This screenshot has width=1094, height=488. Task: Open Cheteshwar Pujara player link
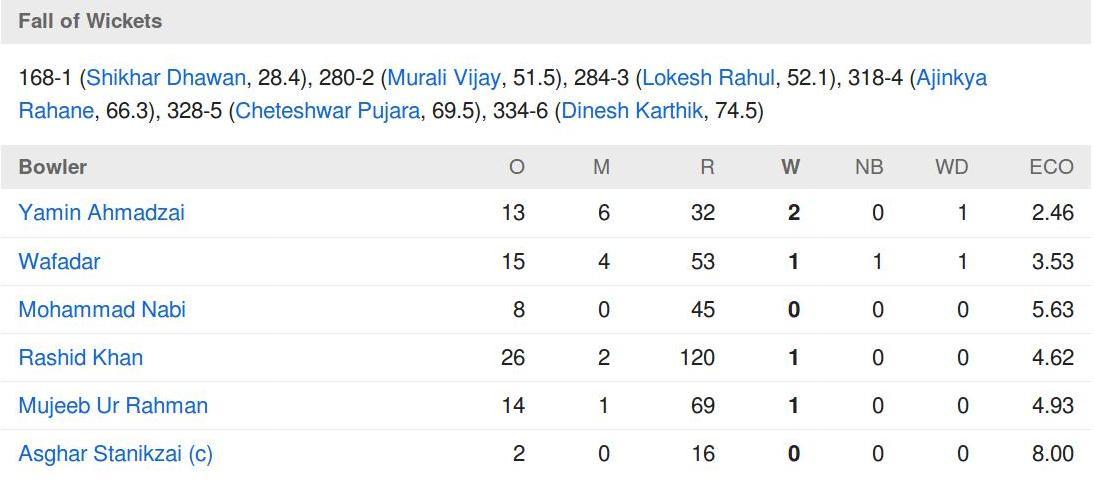[x=328, y=111]
